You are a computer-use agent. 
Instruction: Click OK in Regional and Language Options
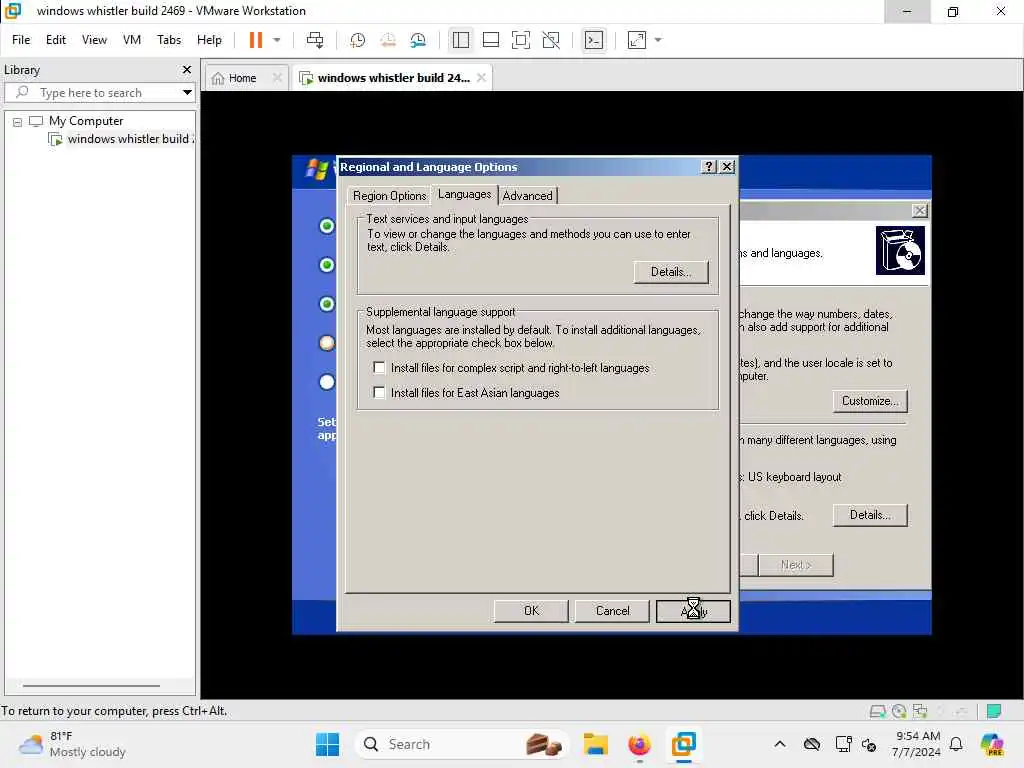[x=531, y=611]
